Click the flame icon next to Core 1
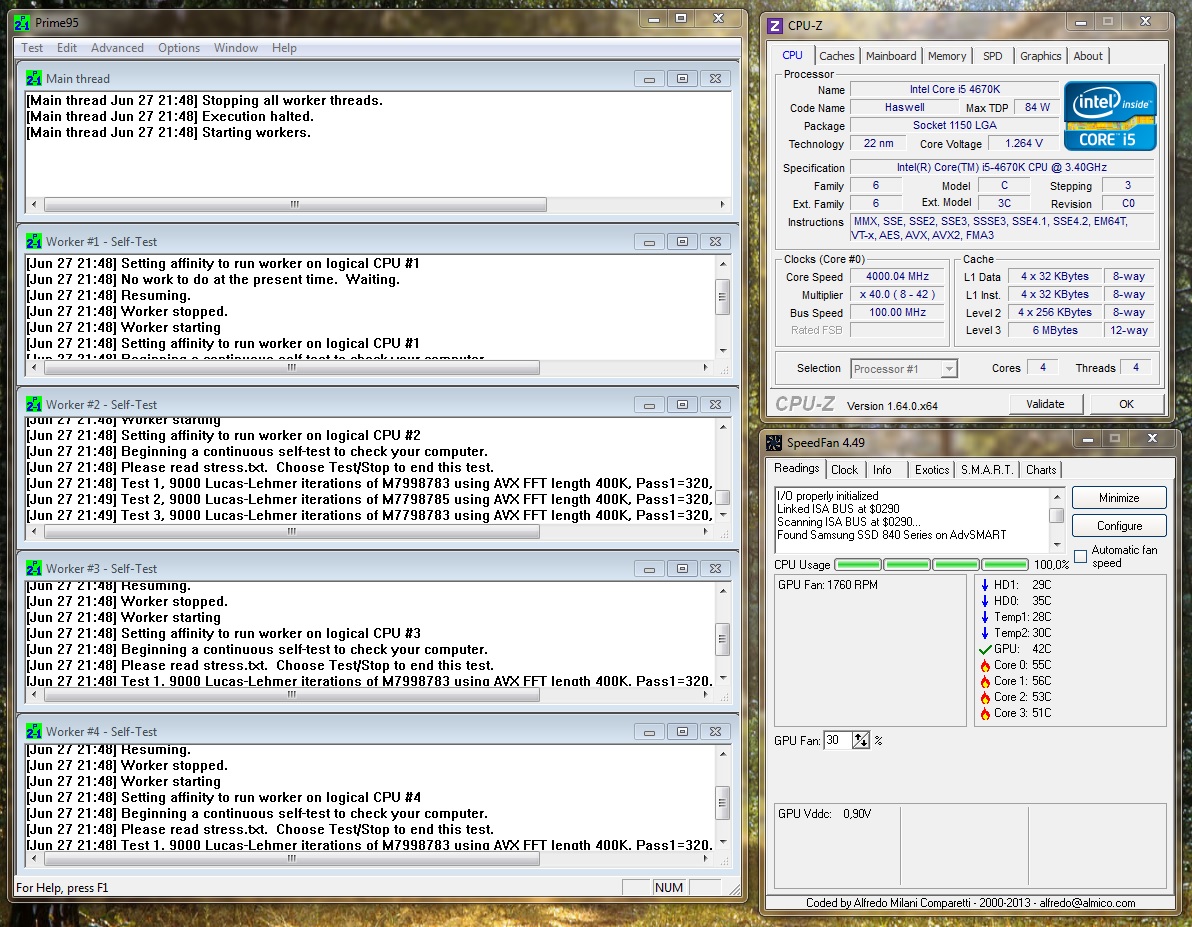 (985, 681)
